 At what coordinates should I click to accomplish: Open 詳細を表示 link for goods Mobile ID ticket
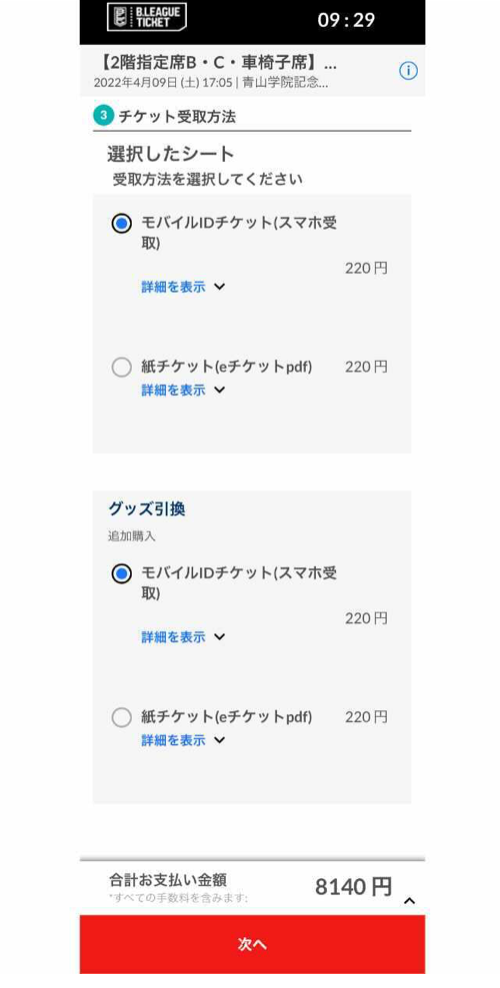point(173,637)
